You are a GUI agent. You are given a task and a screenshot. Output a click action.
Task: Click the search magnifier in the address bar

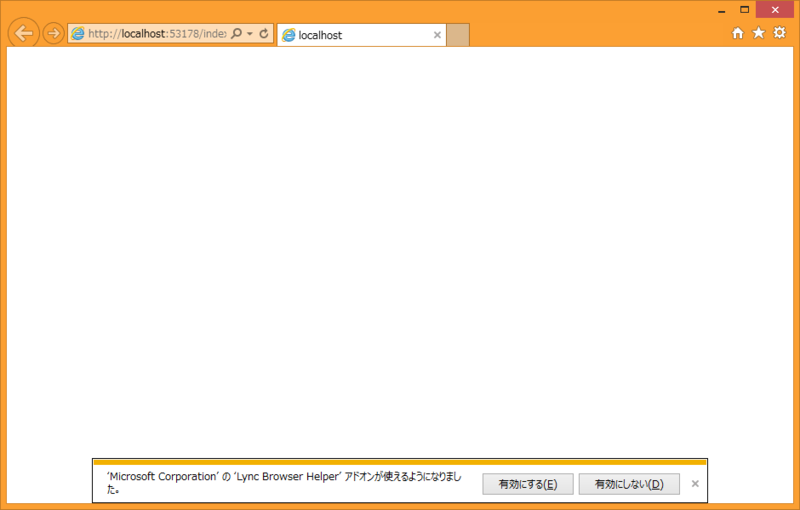(x=236, y=34)
